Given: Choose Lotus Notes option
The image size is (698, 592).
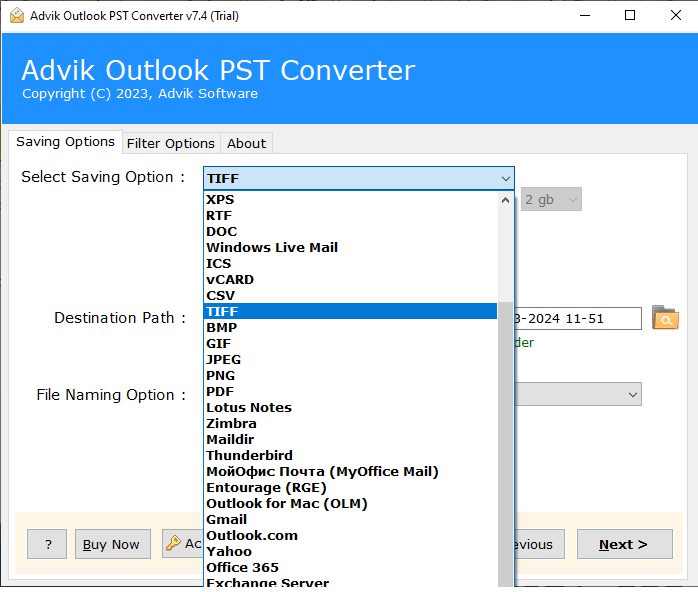Looking at the screenshot, I should point(350,408).
